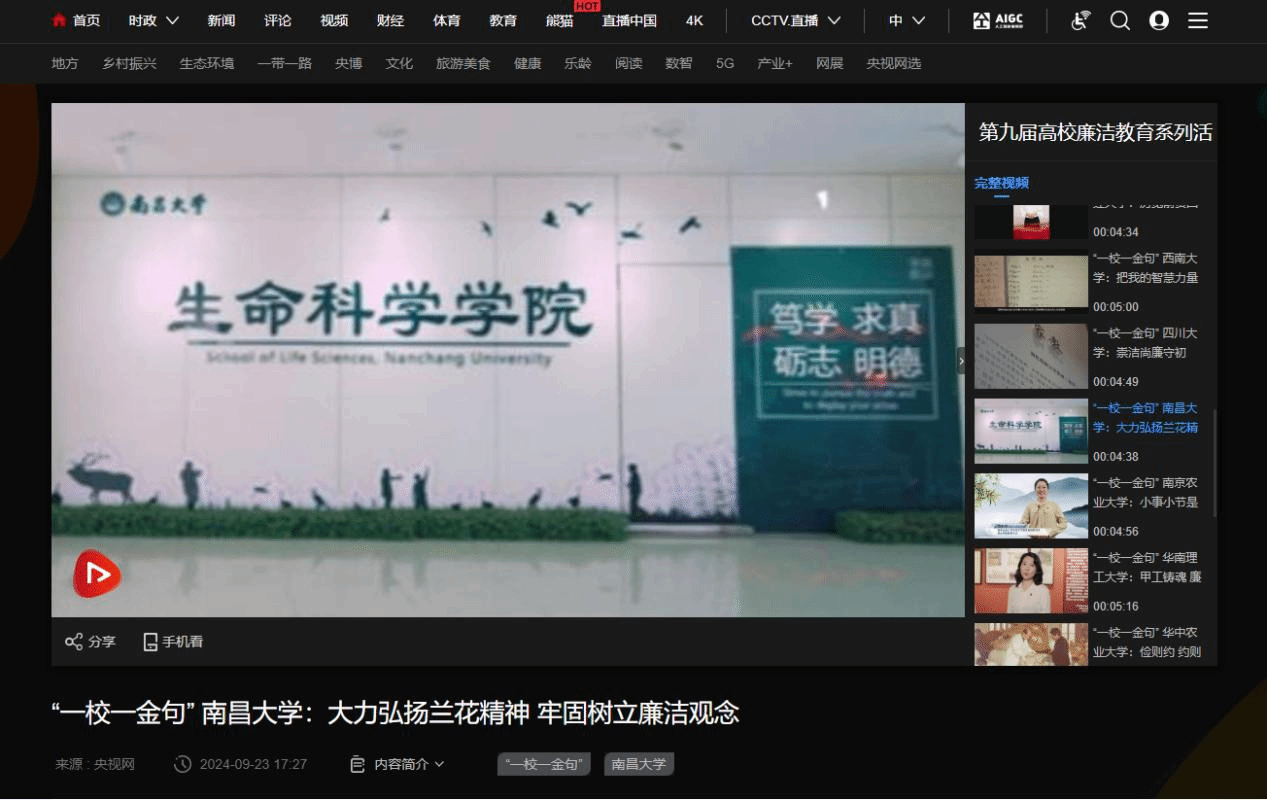Click the red home icon
This screenshot has height=800, width=1267.
[x=59, y=20]
